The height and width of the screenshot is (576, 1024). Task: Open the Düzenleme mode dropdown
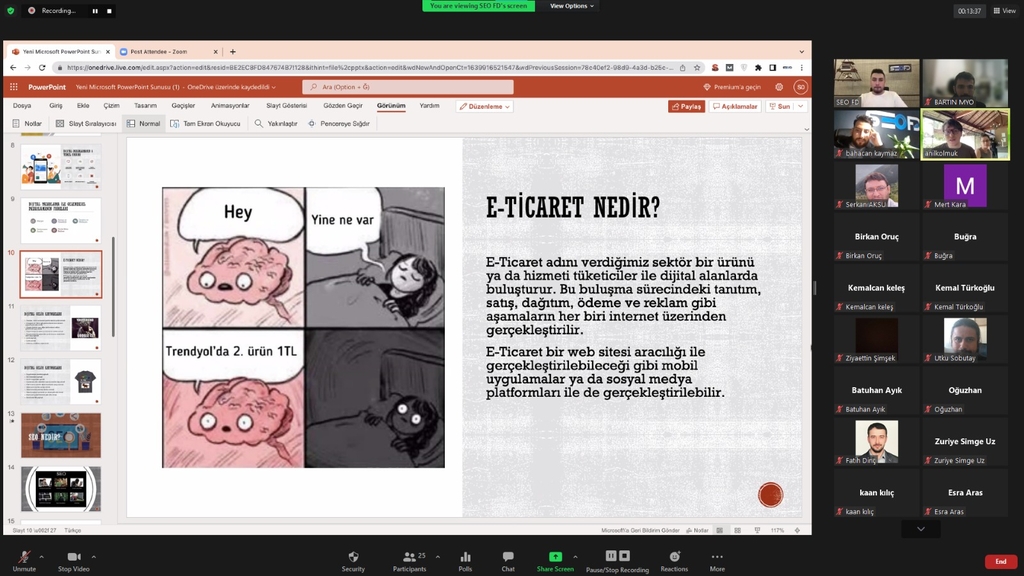coord(485,106)
